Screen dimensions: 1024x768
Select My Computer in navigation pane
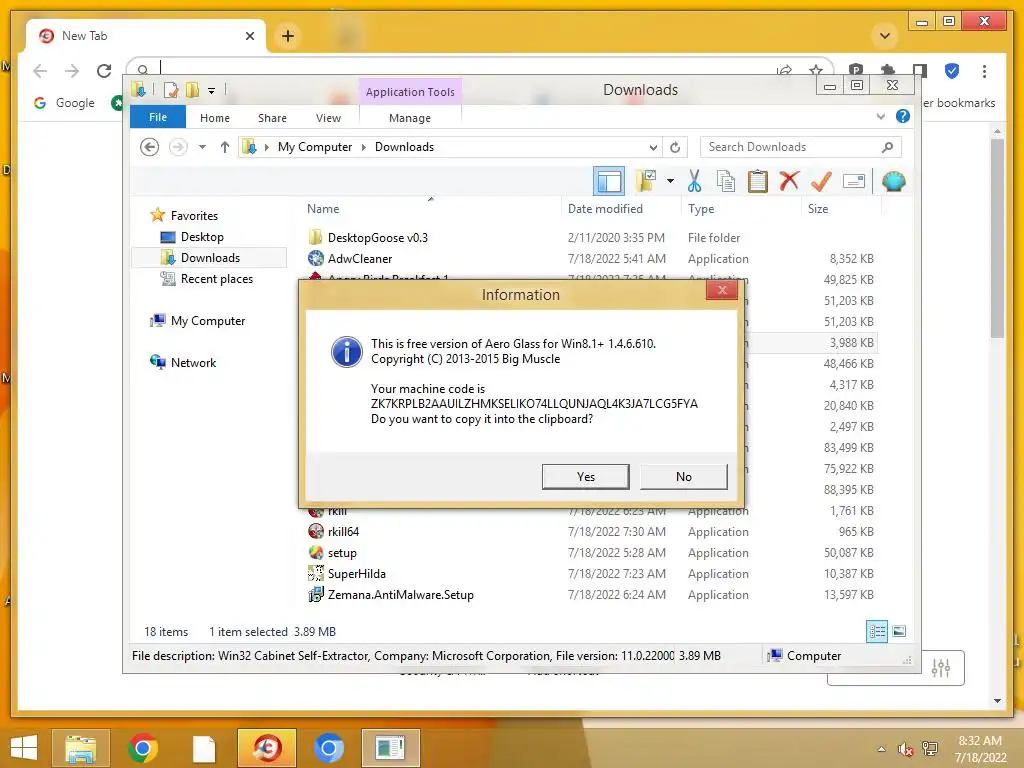[x=208, y=321]
